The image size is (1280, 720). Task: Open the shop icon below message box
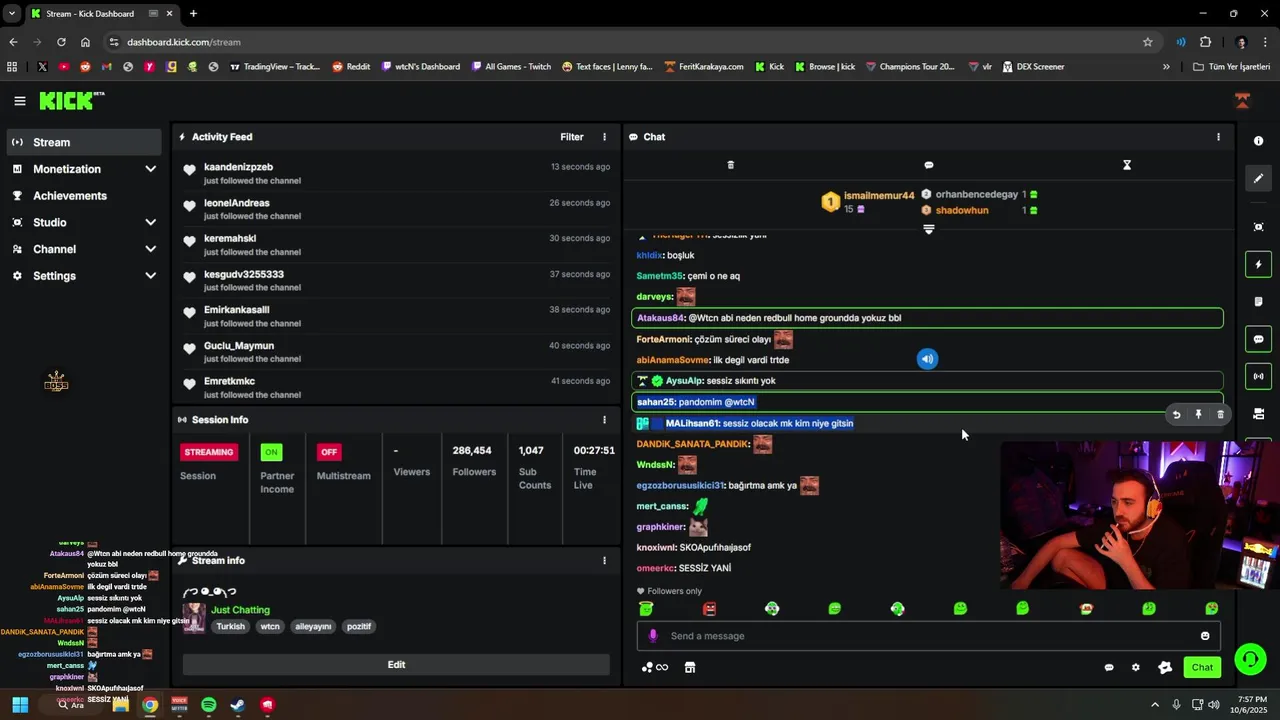[x=690, y=668]
